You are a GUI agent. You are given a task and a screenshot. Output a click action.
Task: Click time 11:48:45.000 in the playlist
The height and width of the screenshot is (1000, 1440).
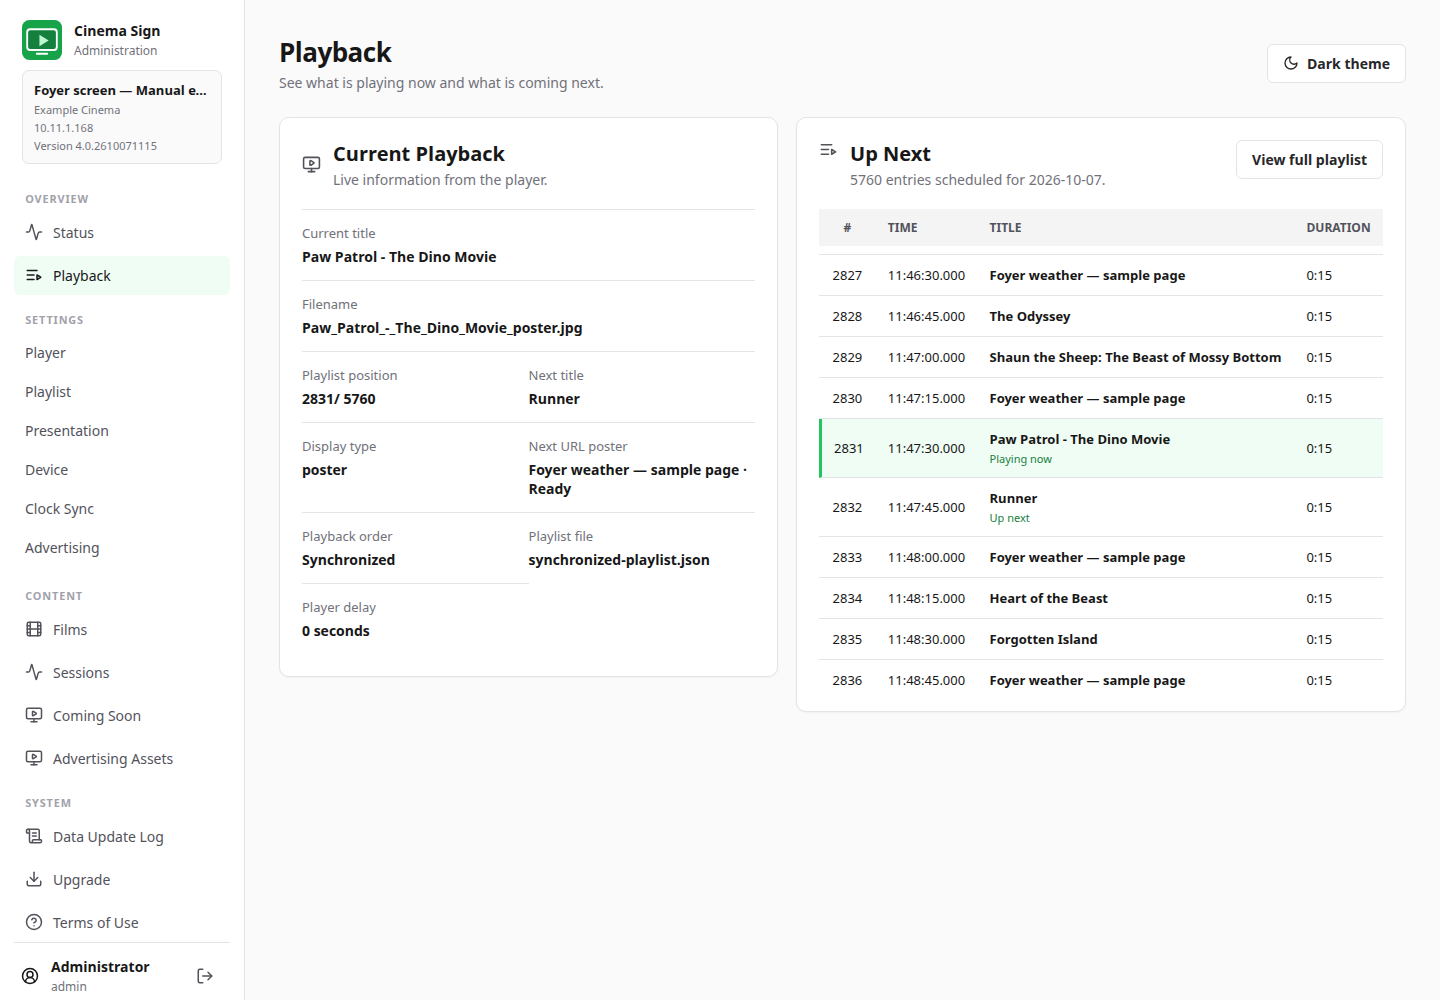[x=927, y=680]
